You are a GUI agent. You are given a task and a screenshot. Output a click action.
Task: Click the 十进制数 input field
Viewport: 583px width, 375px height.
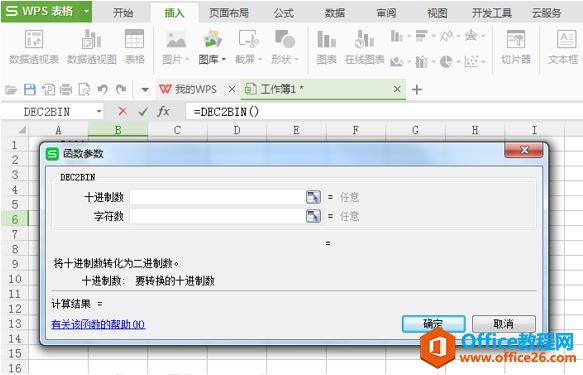(x=217, y=197)
